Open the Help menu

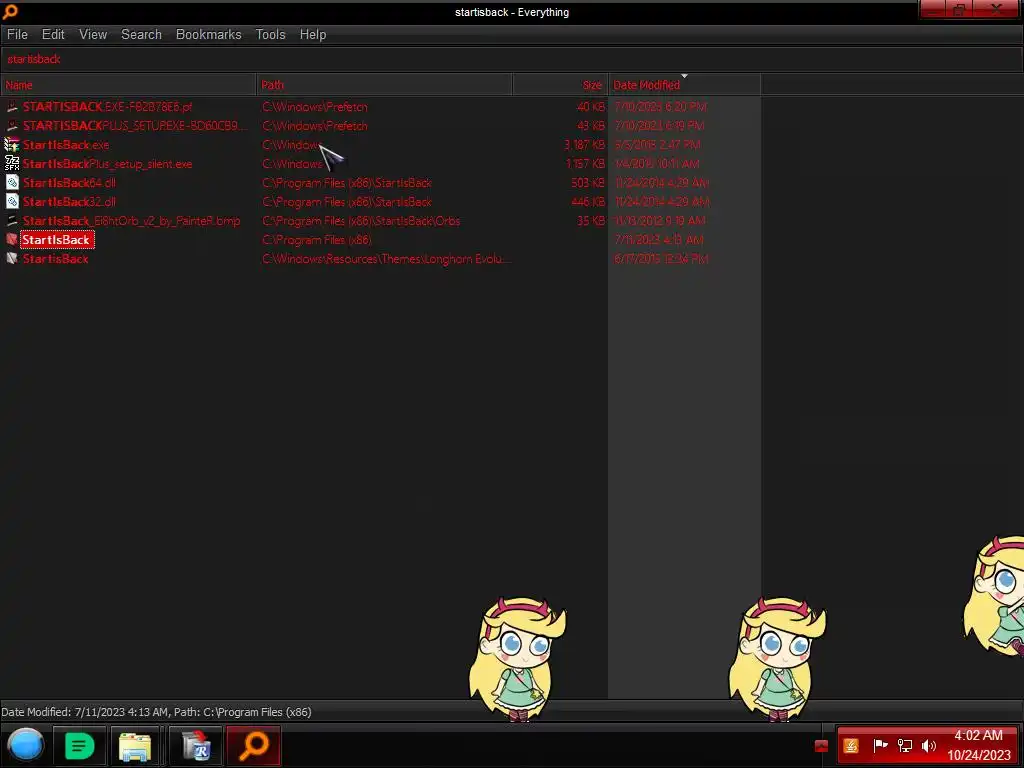pos(313,35)
